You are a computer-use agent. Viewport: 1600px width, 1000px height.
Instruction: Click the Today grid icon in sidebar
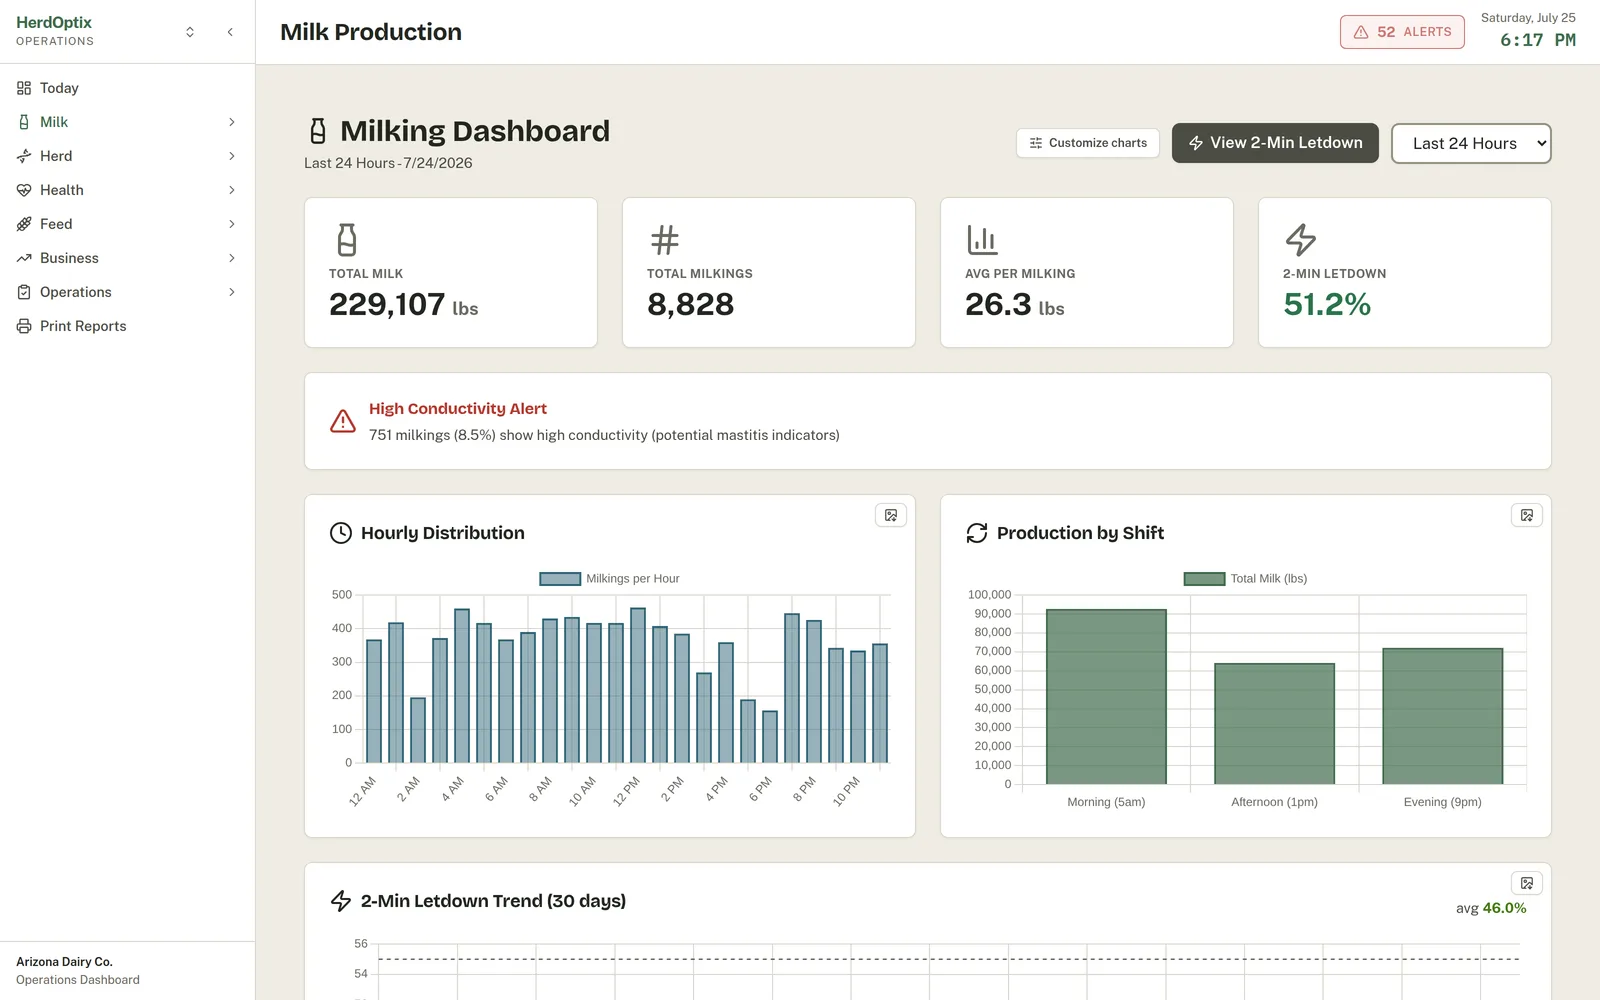click(x=24, y=88)
